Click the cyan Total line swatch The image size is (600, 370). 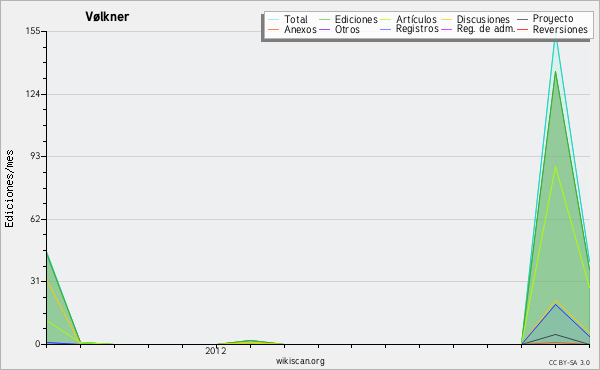274,19
